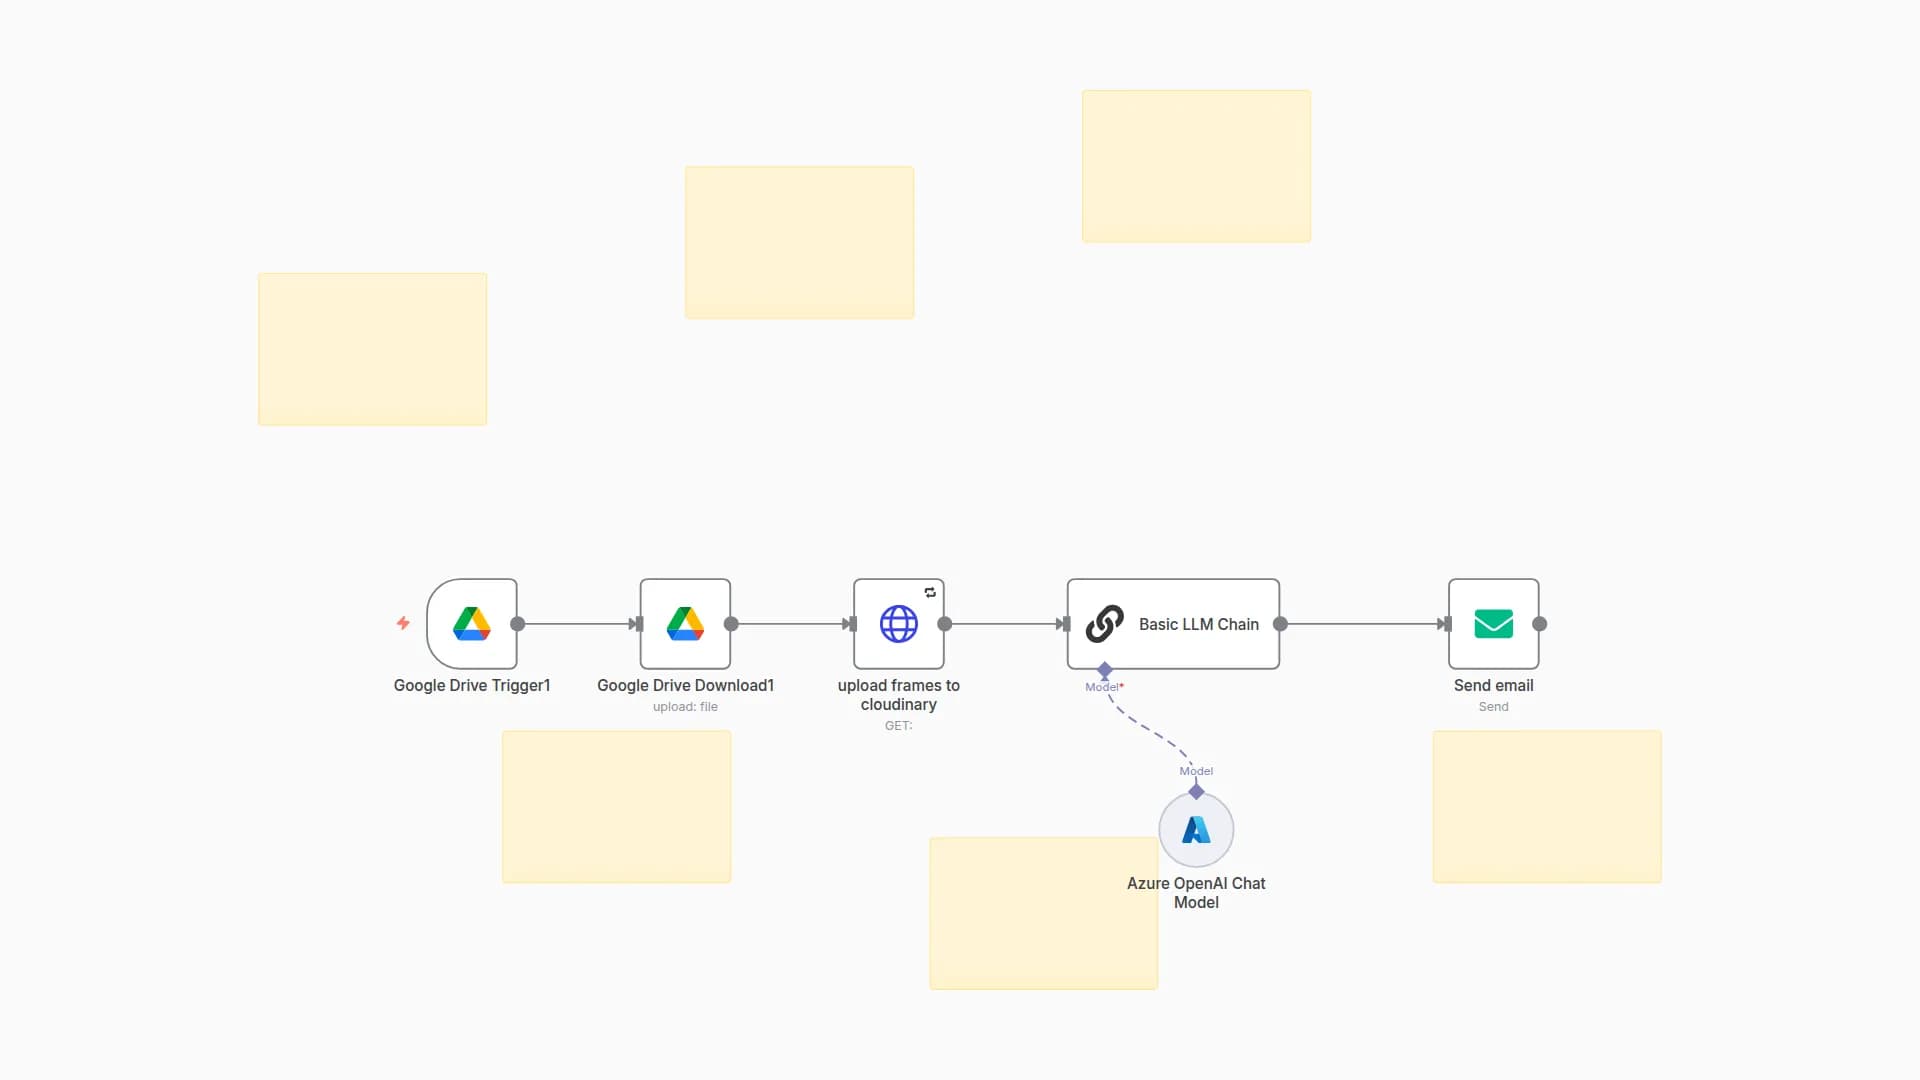This screenshot has width=1920, height=1080.
Task: Select the Google Drive Trigger1 node icon
Action: (x=472, y=624)
